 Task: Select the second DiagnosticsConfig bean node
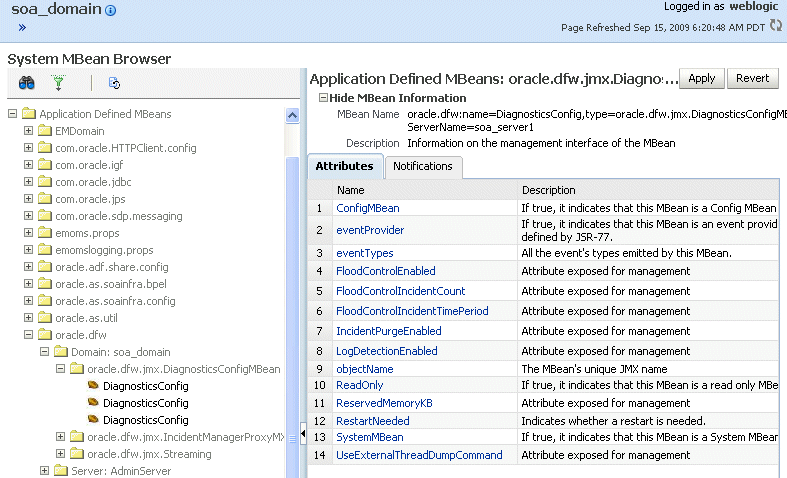[146, 403]
